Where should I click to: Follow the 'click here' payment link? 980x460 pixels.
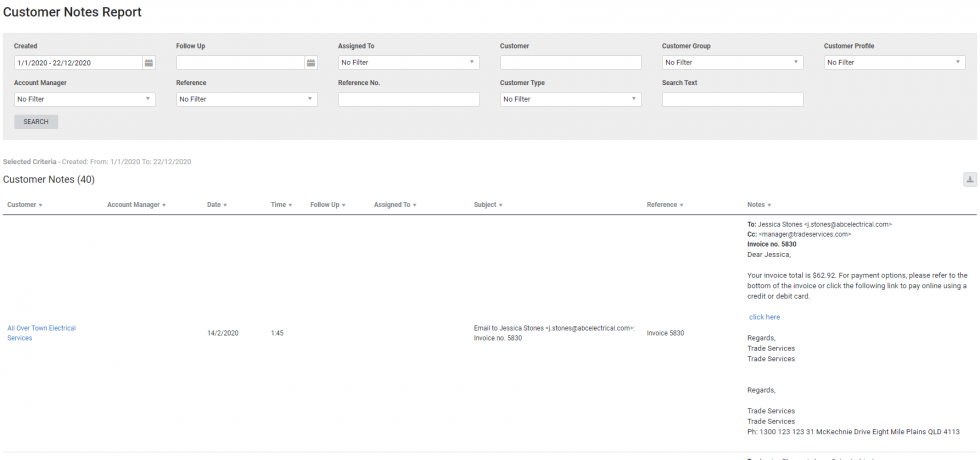click(x=764, y=317)
